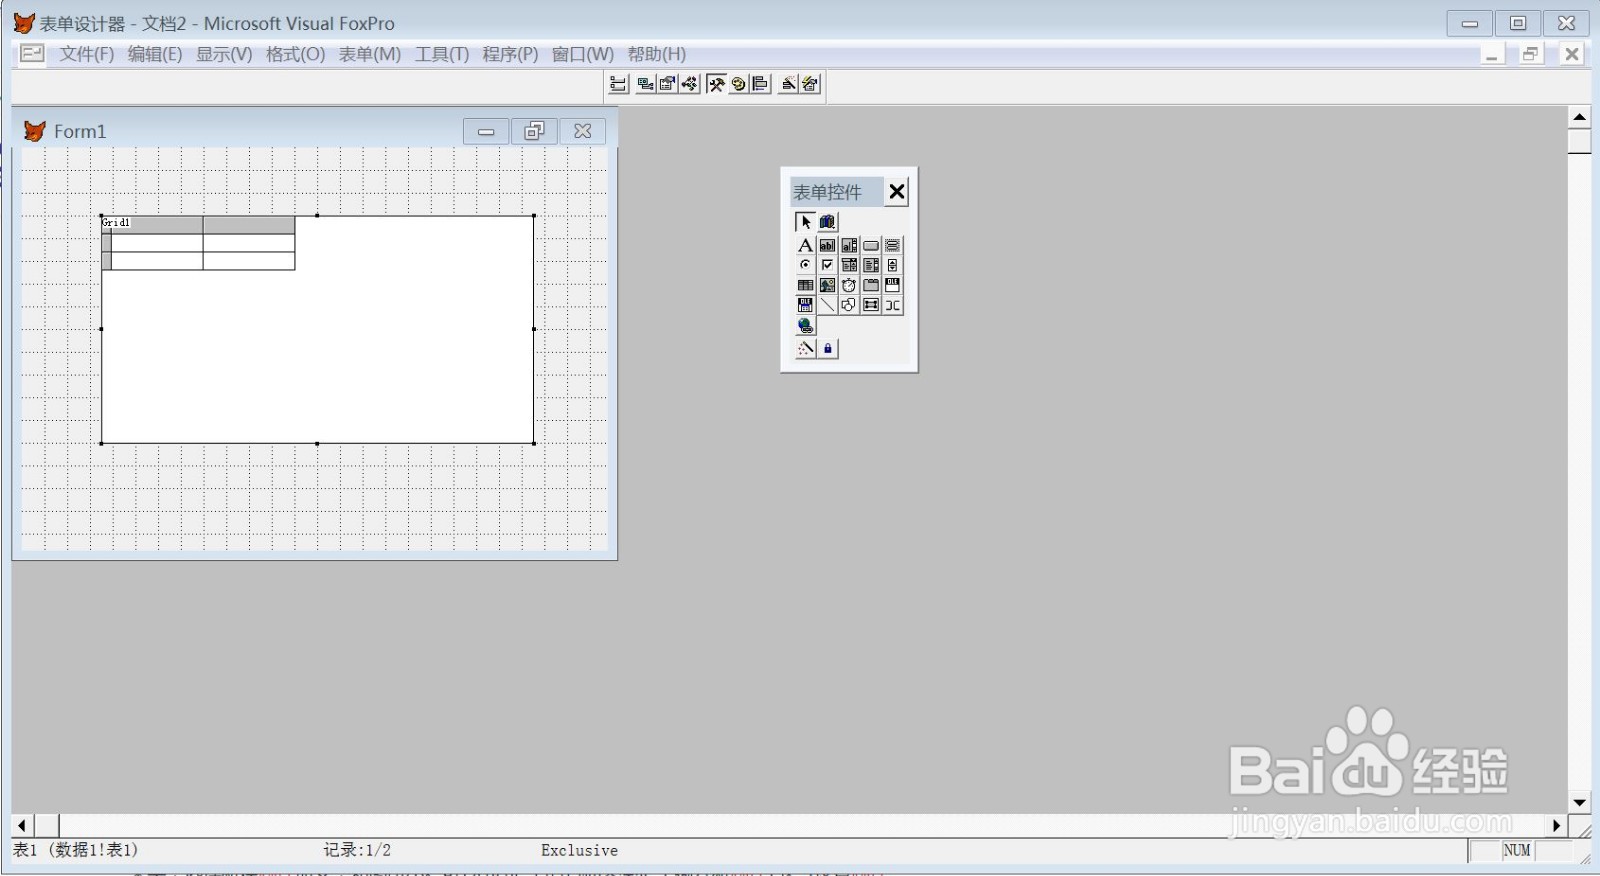The width and height of the screenshot is (1600, 876).
Task: Select the ActiveX OLE control tool
Action: click(x=893, y=285)
